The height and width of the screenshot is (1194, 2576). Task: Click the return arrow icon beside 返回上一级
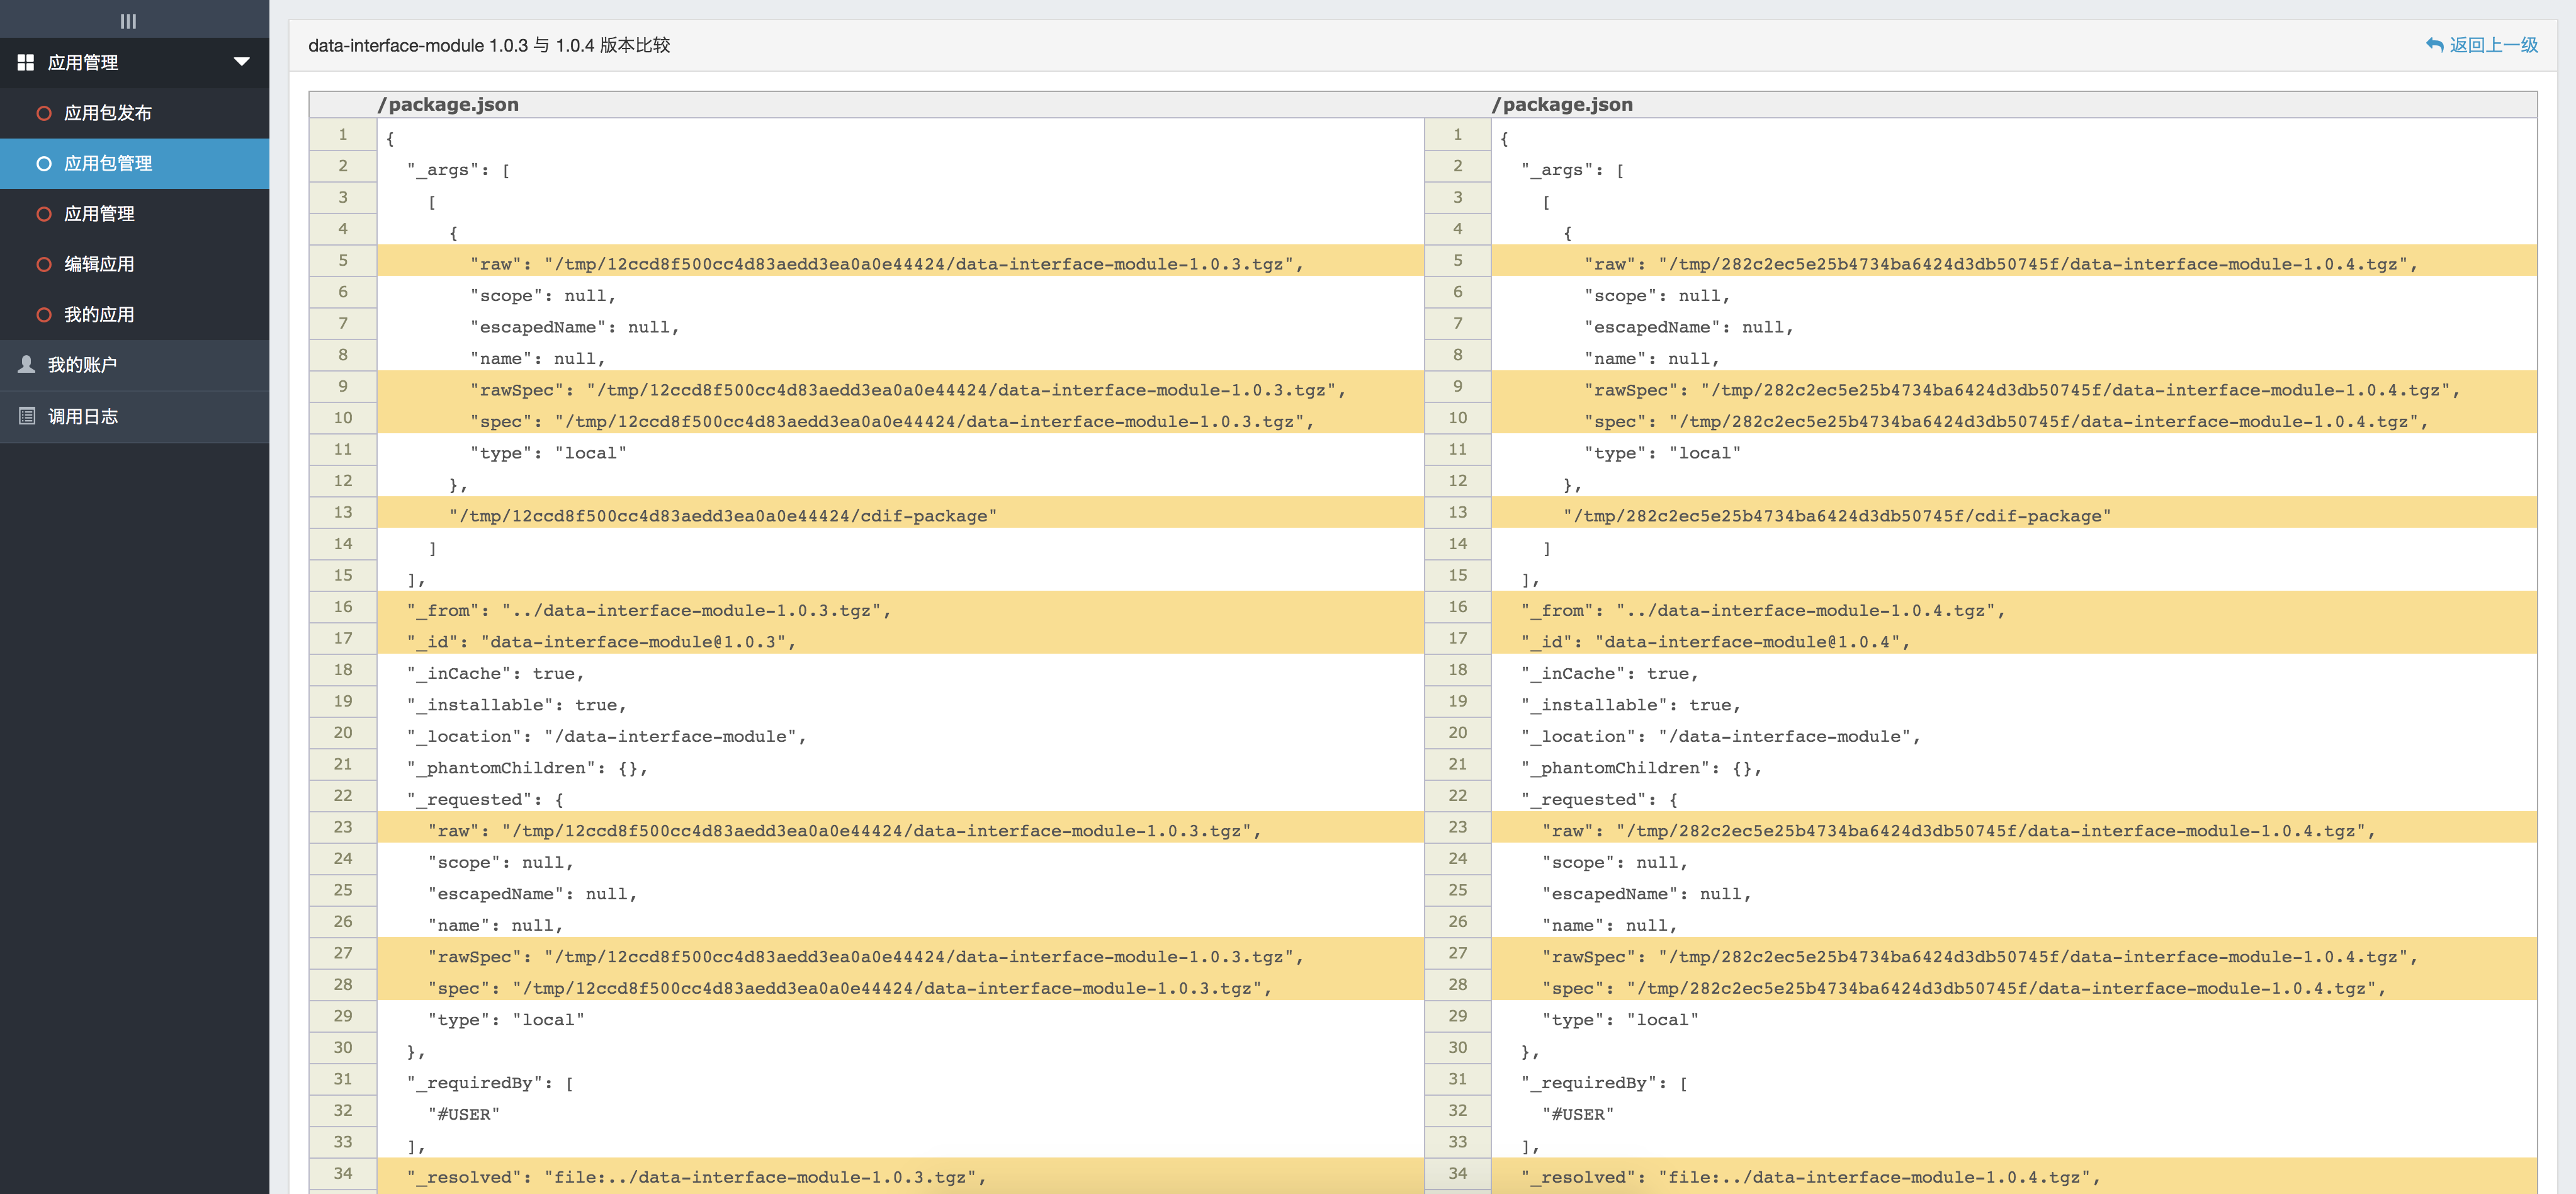(2434, 45)
